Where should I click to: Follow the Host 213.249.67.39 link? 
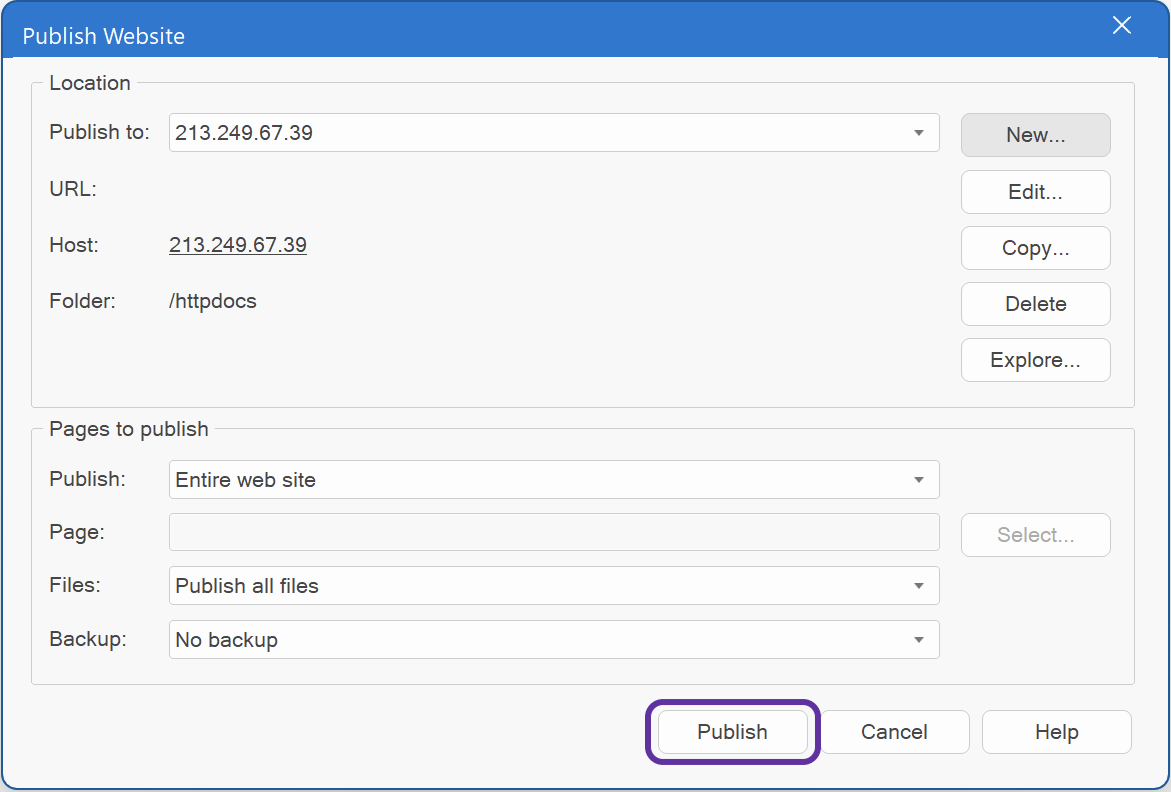pos(238,245)
